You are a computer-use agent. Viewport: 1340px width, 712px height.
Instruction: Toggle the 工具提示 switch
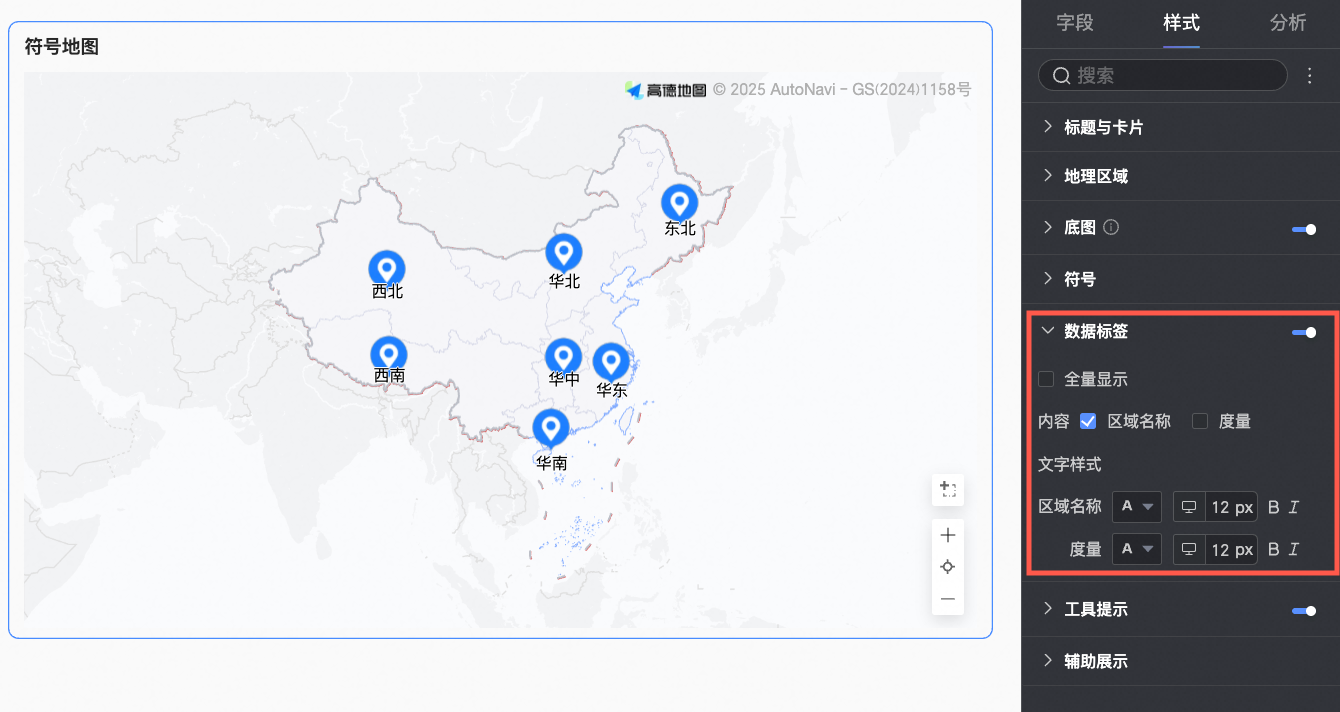coord(1304,610)
